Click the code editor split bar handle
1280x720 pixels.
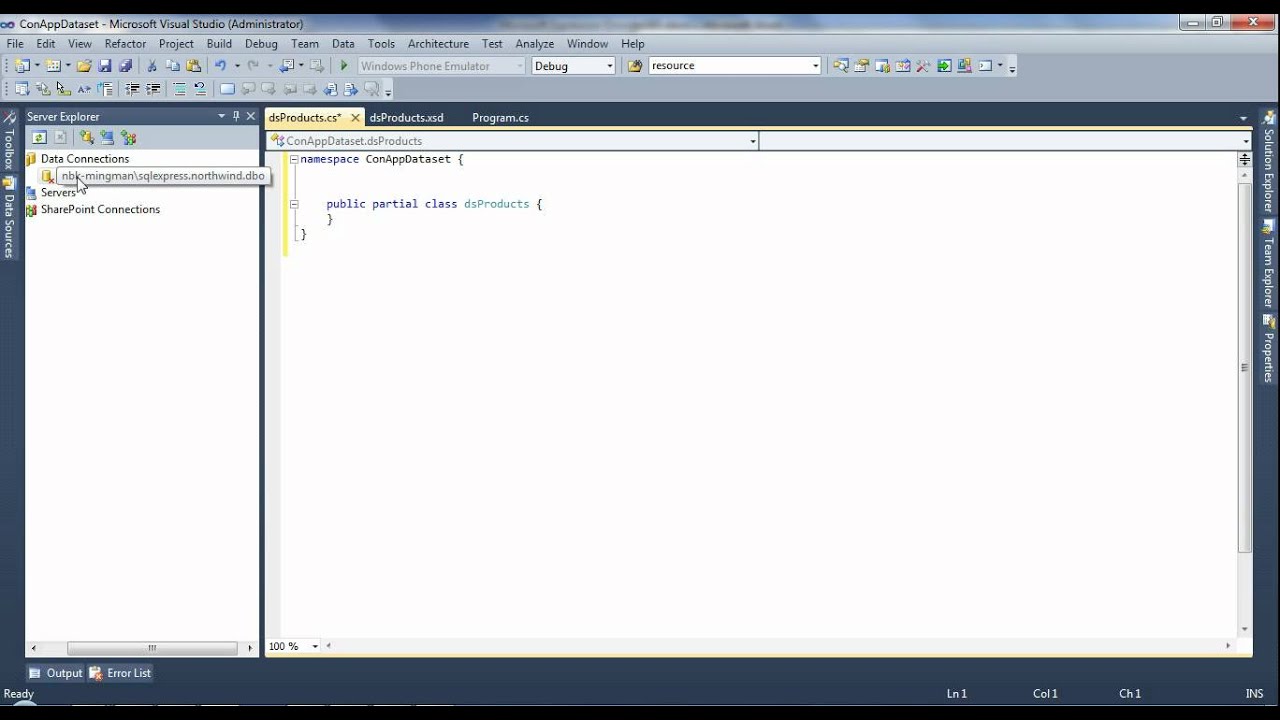coord(1245,159)
